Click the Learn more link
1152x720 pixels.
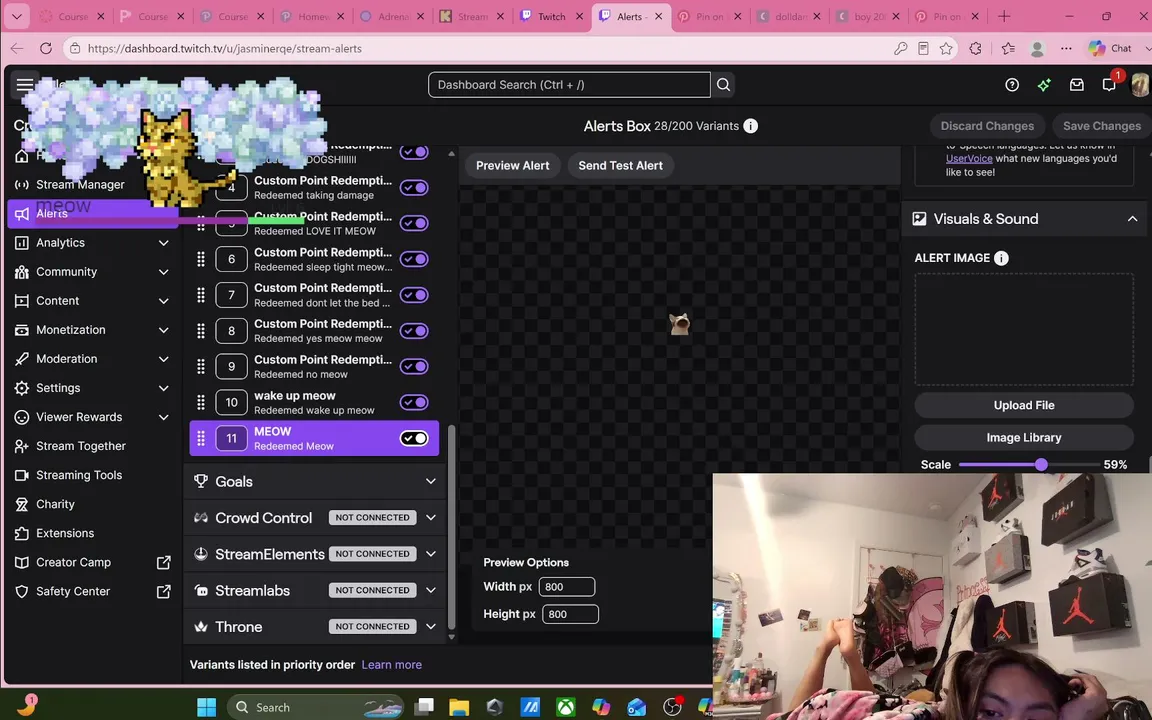(x=392, y=665)
